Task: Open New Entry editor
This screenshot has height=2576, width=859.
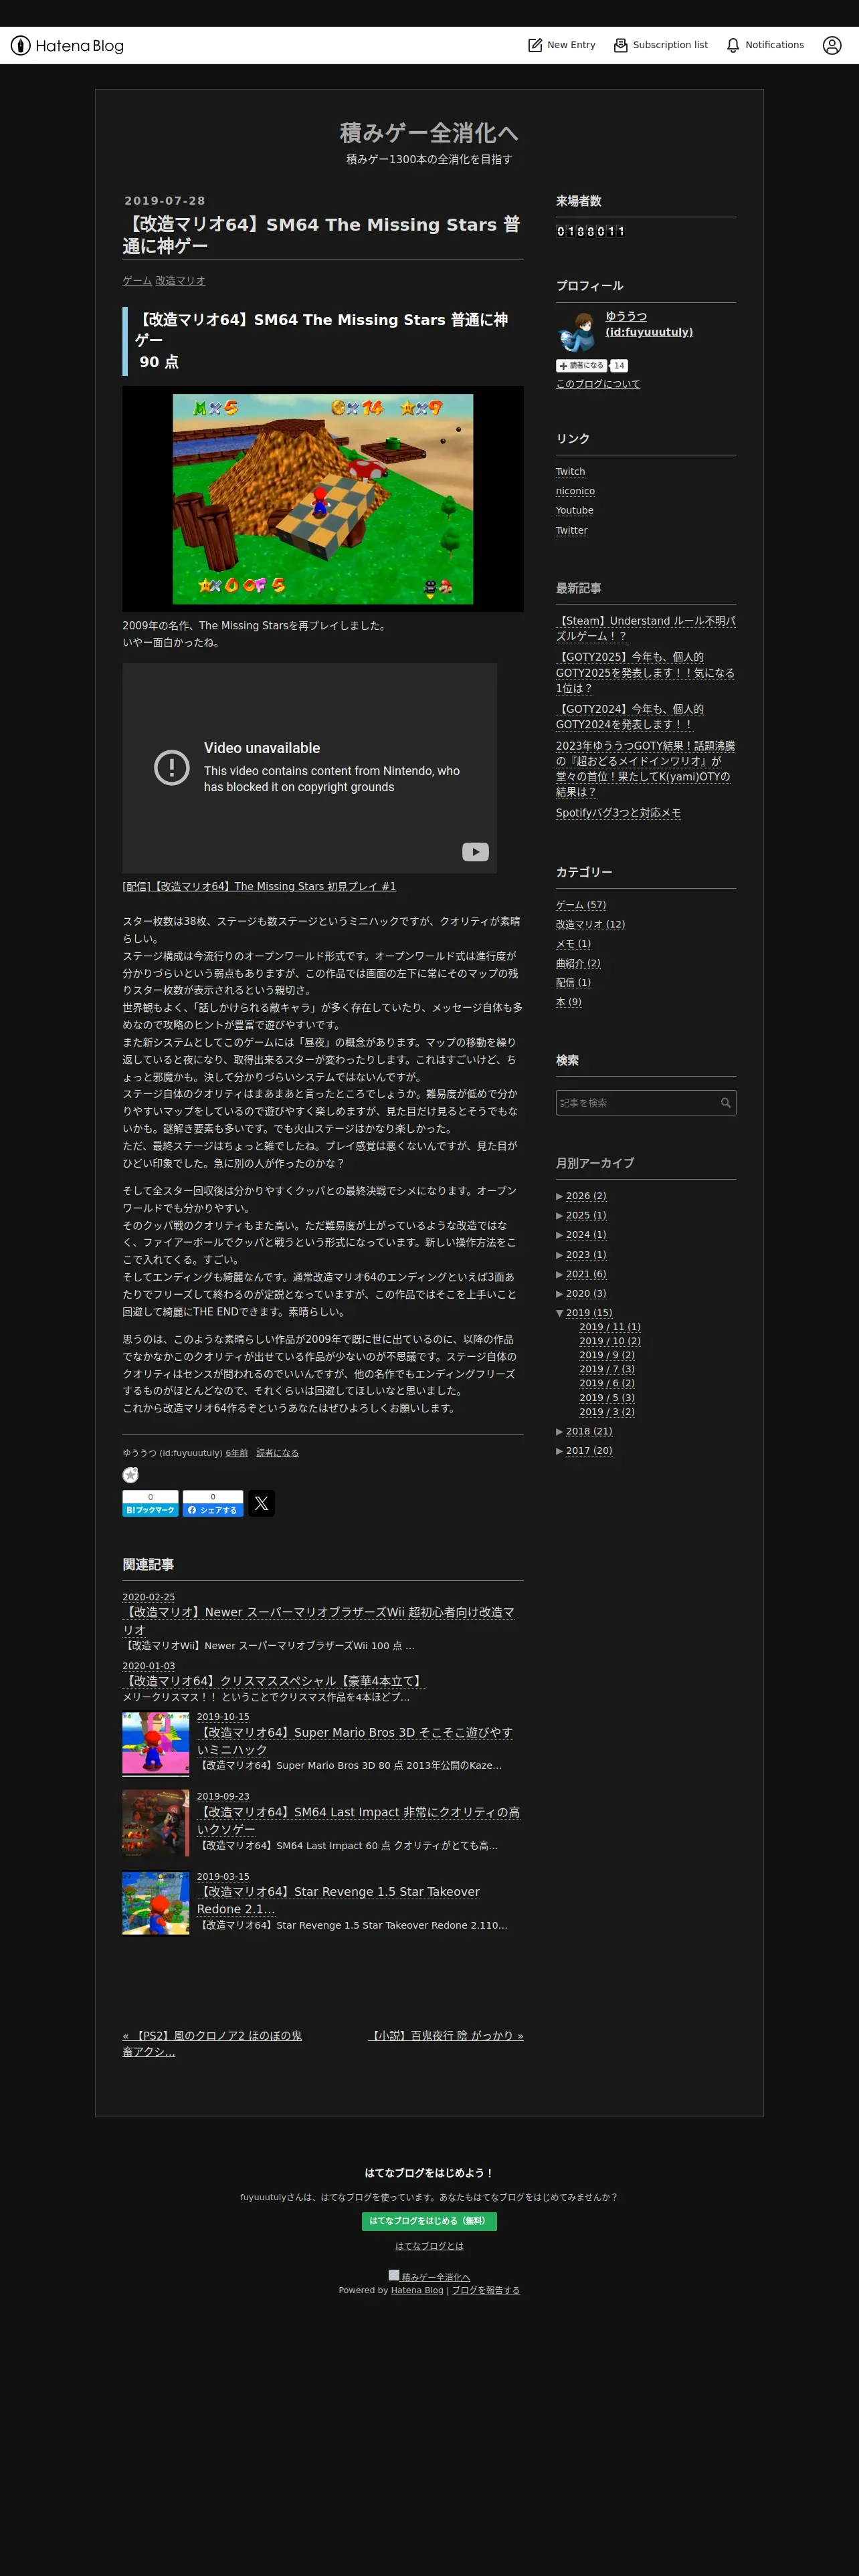Action: coord(561,45)
